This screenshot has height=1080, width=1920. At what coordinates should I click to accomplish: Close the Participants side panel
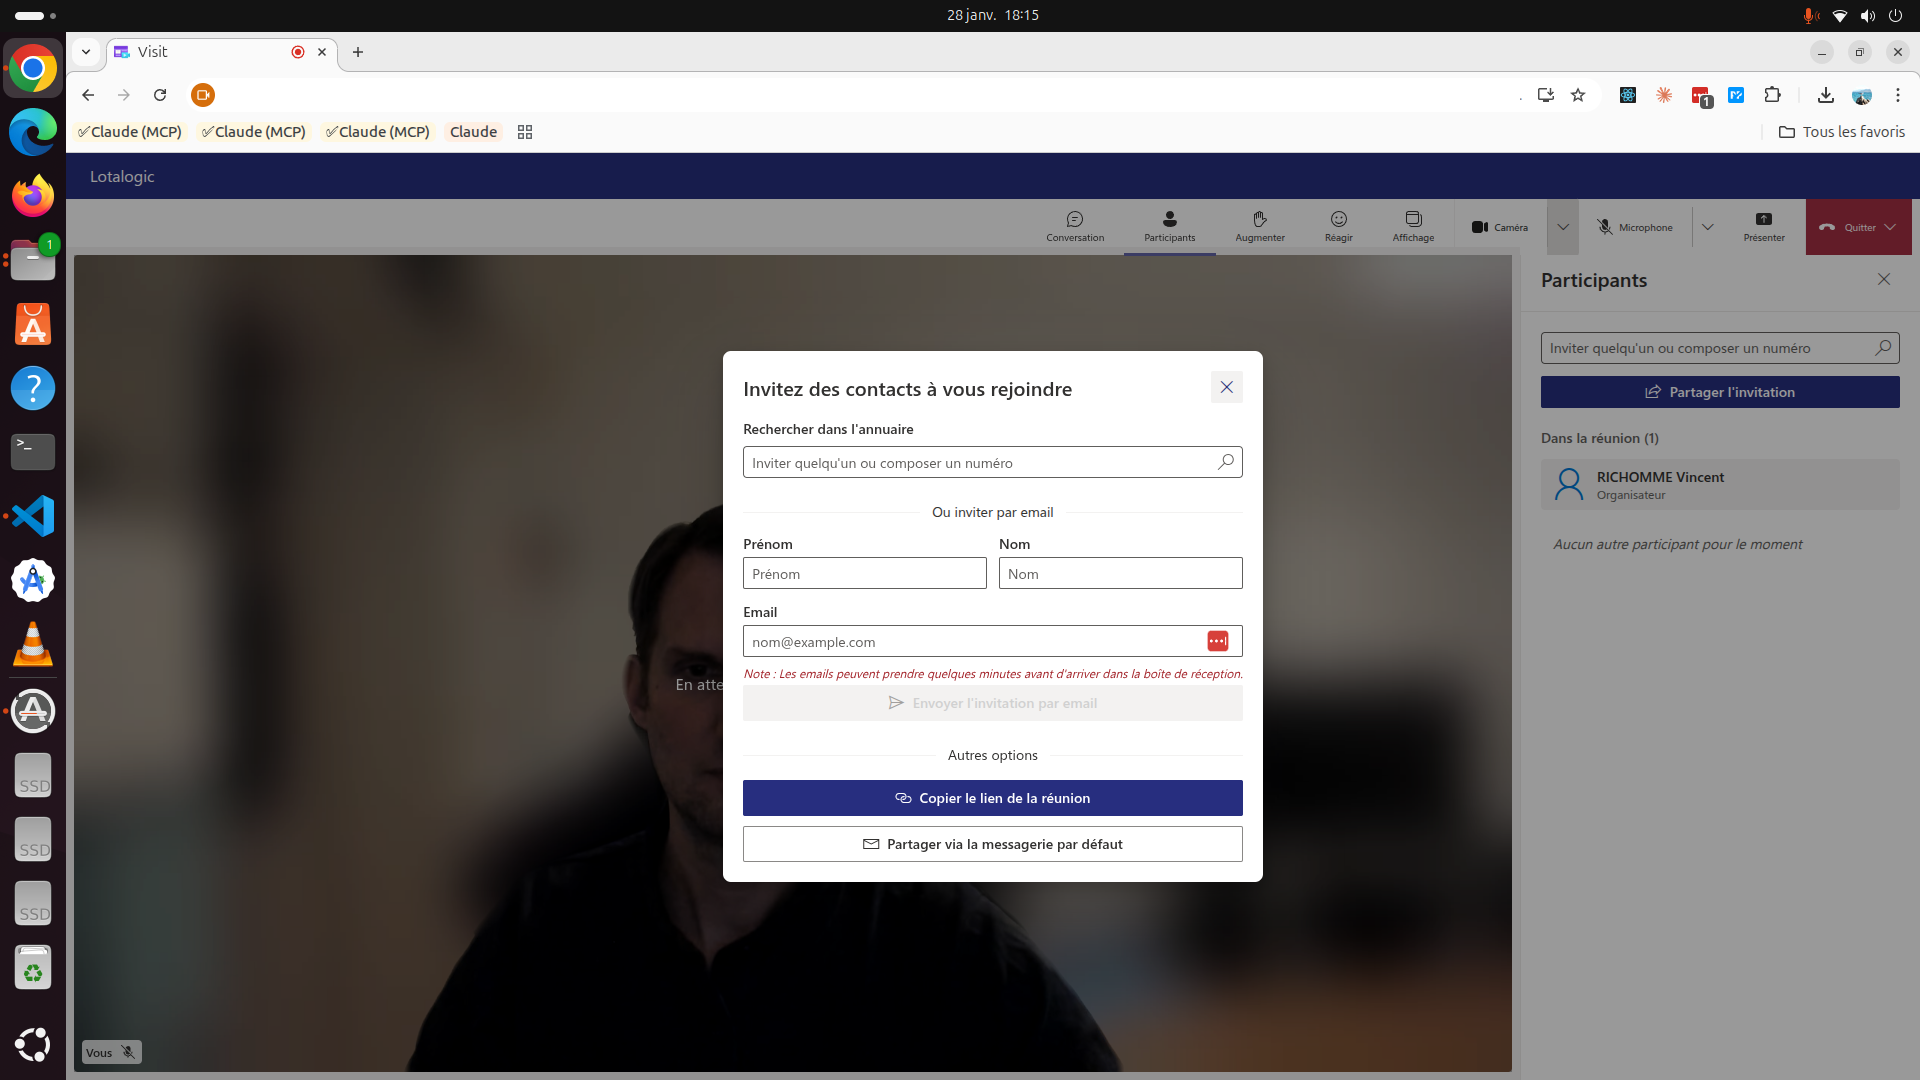coord(1883,280)
